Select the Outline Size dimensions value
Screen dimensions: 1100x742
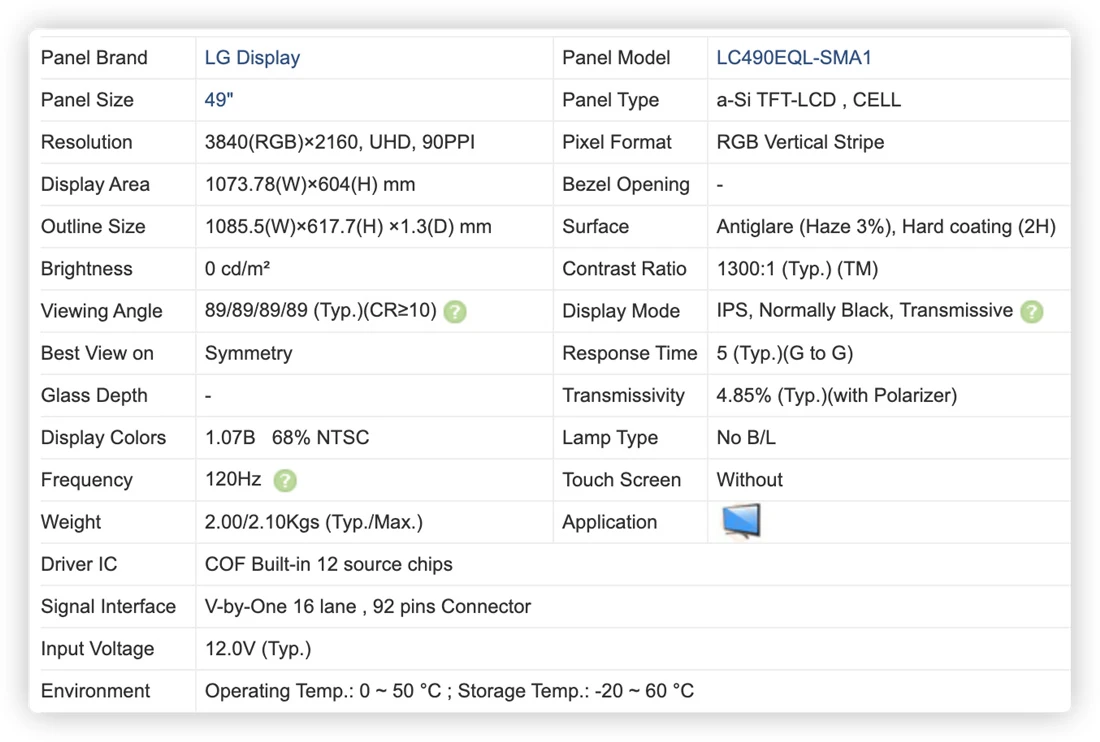(348, 227)
